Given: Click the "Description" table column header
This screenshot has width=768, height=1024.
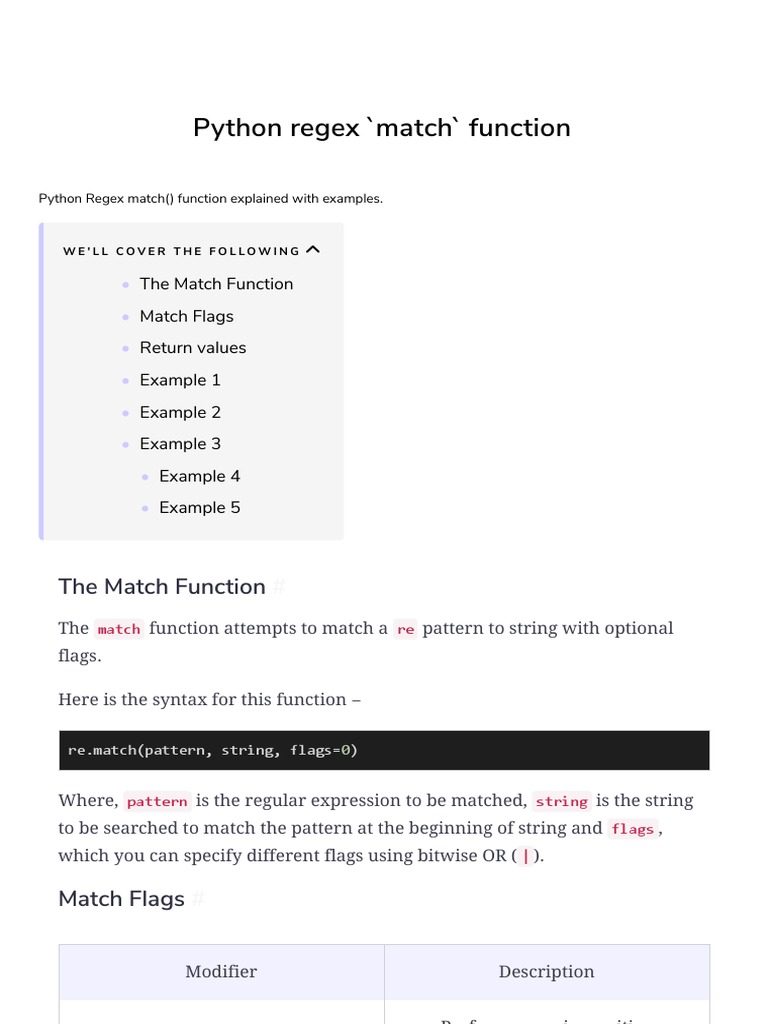Looking at the screenshot, I should (x=546, y=972).
